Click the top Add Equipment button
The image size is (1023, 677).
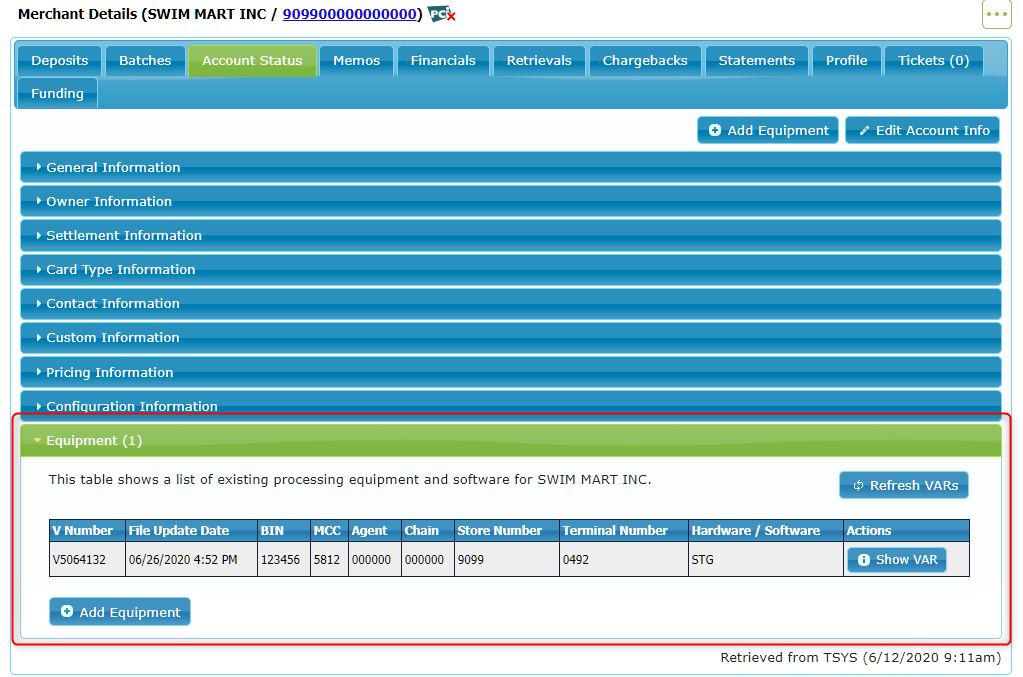point(768,130)
